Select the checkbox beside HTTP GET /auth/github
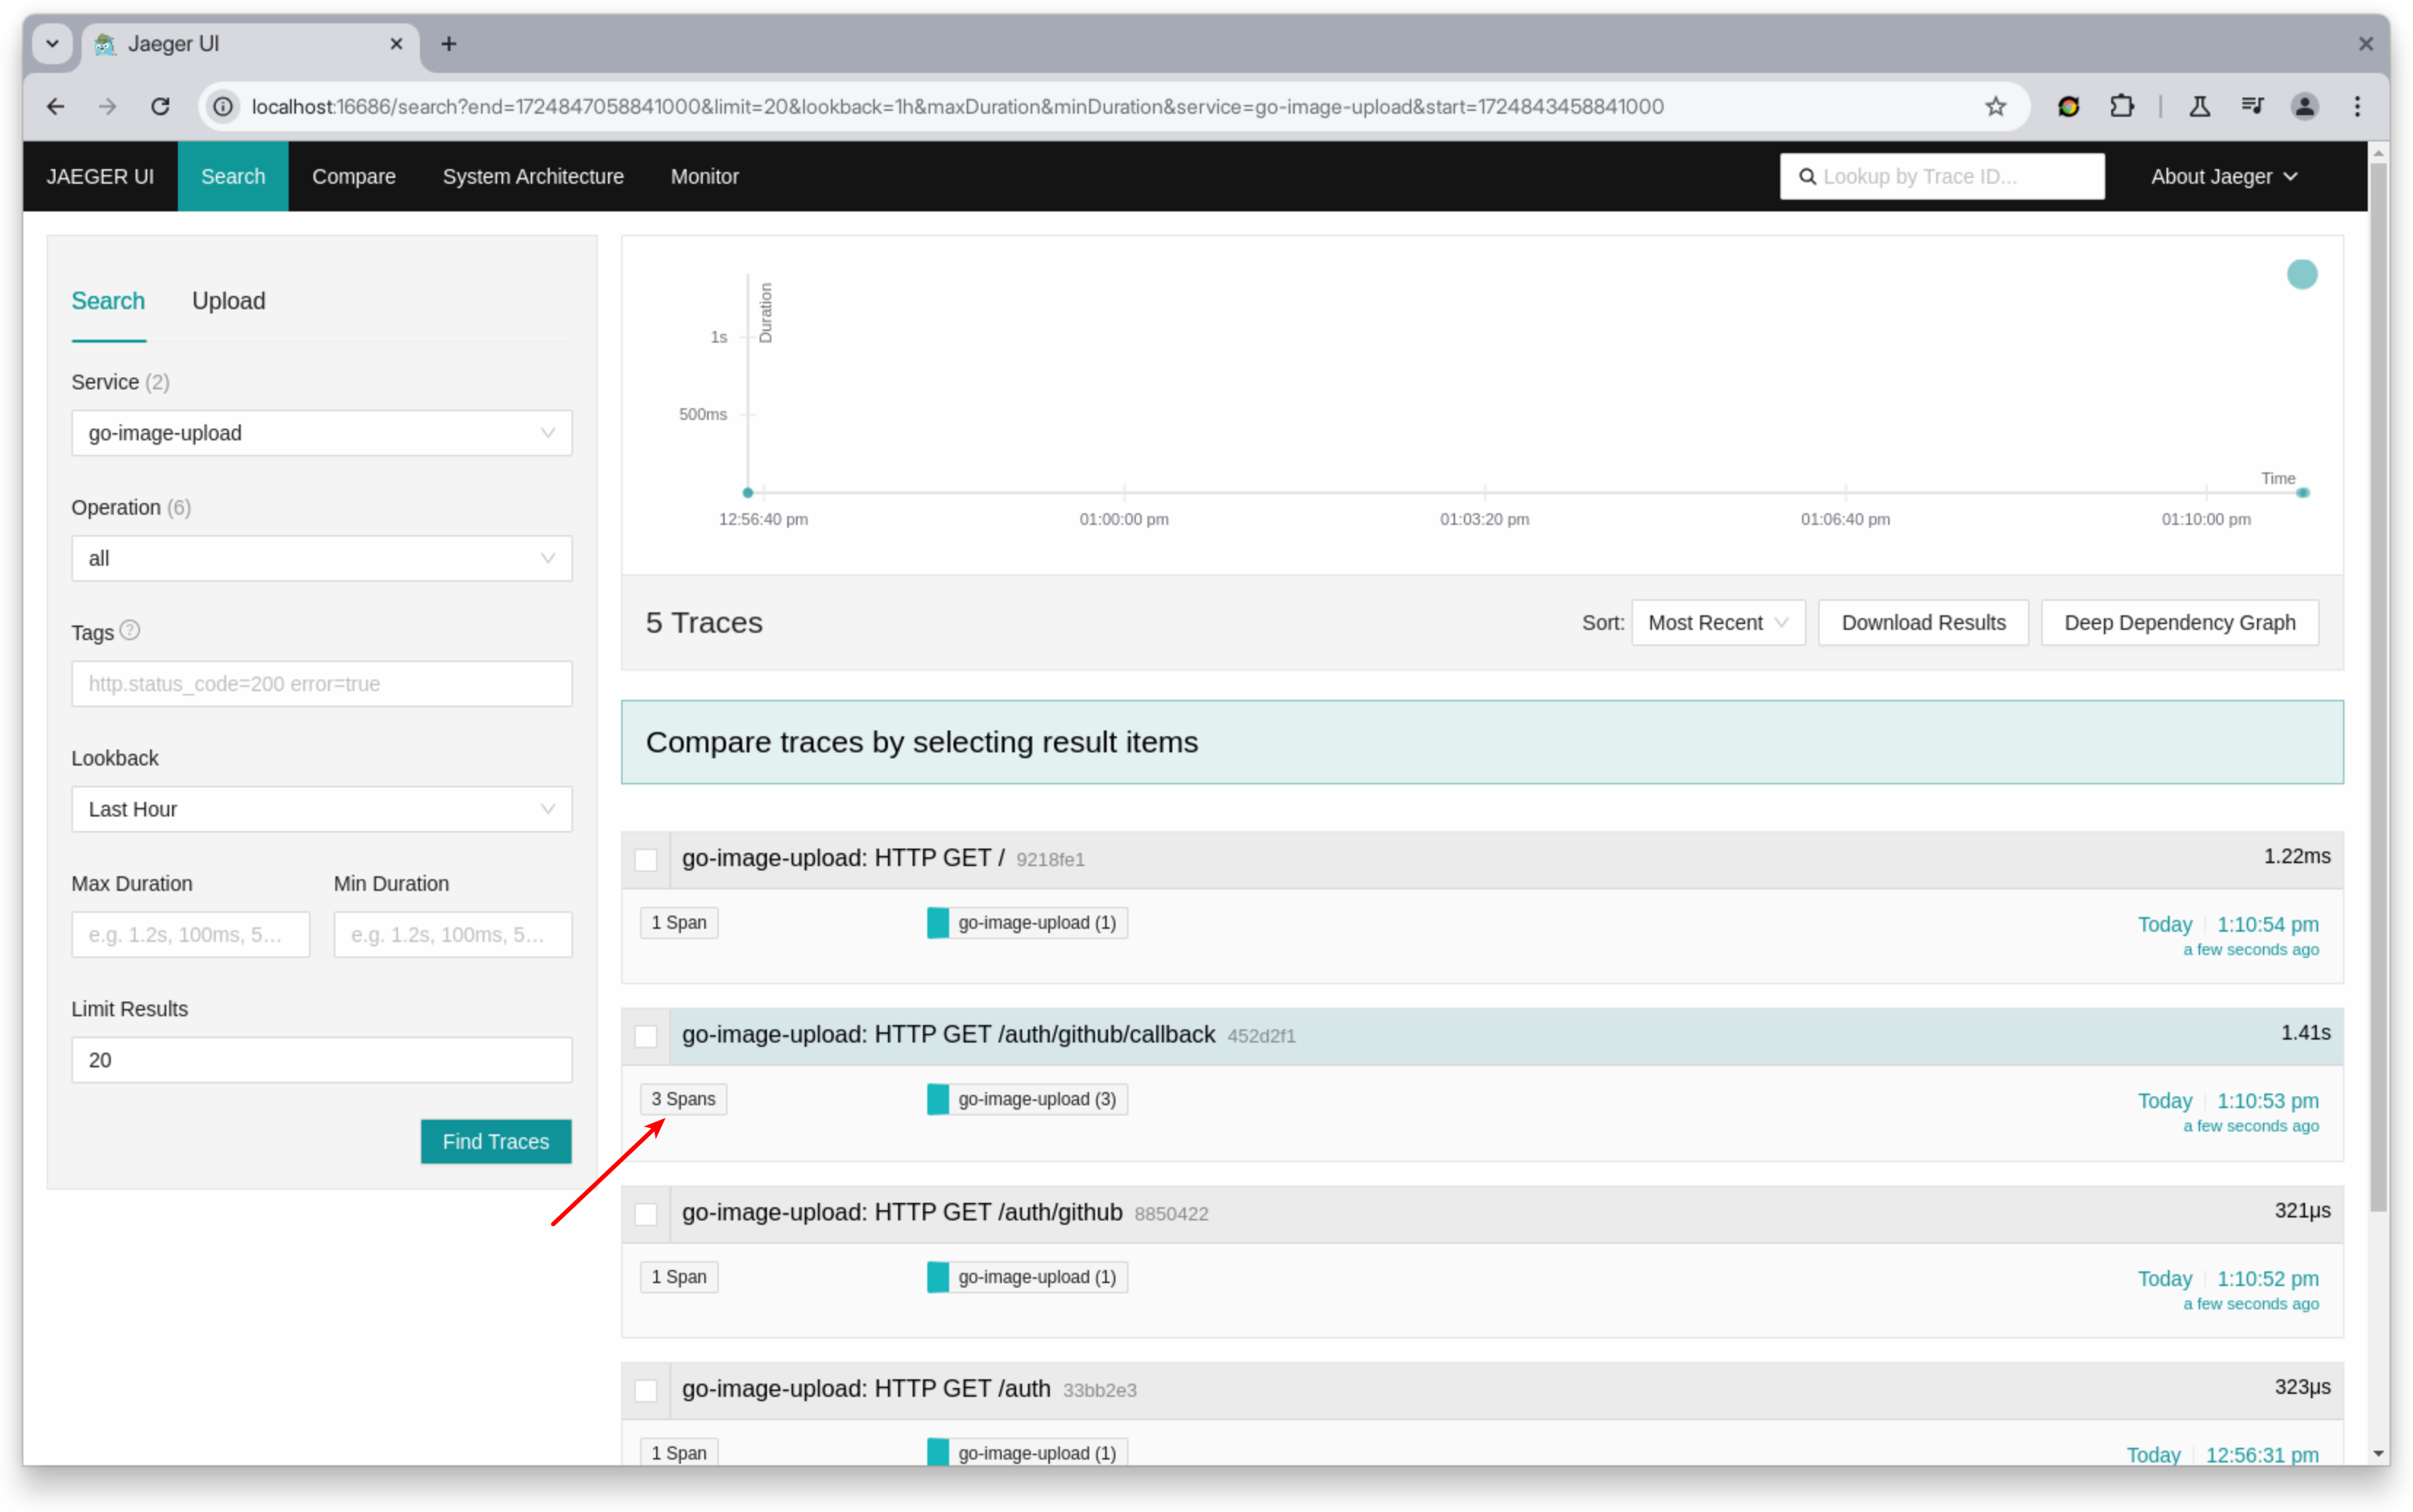The height and width of the screenshot is (1512, 2413). (646, 1213)
